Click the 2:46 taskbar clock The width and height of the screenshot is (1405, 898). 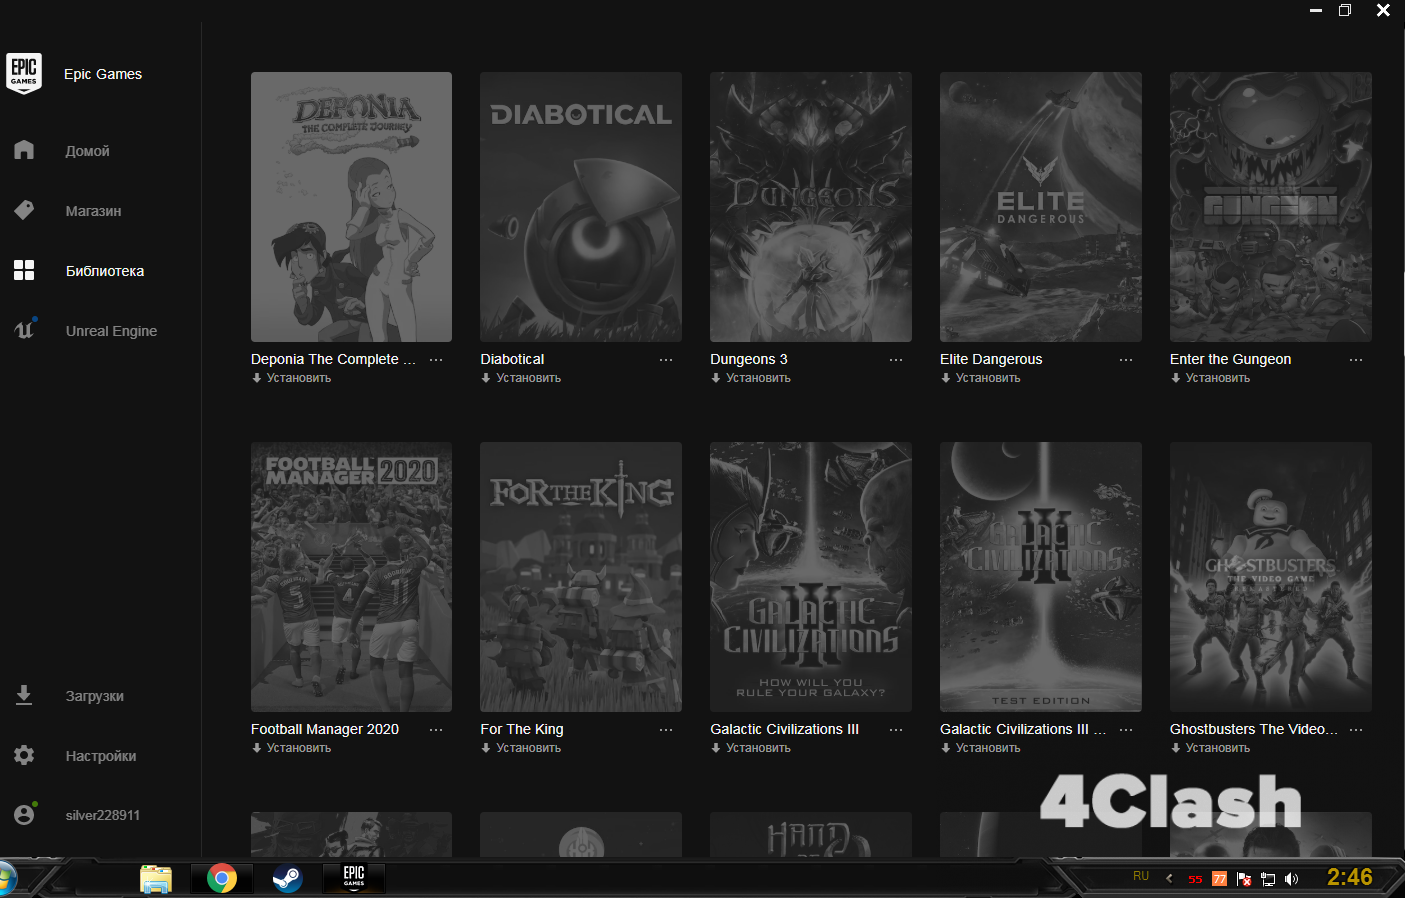coord(1349,877)
